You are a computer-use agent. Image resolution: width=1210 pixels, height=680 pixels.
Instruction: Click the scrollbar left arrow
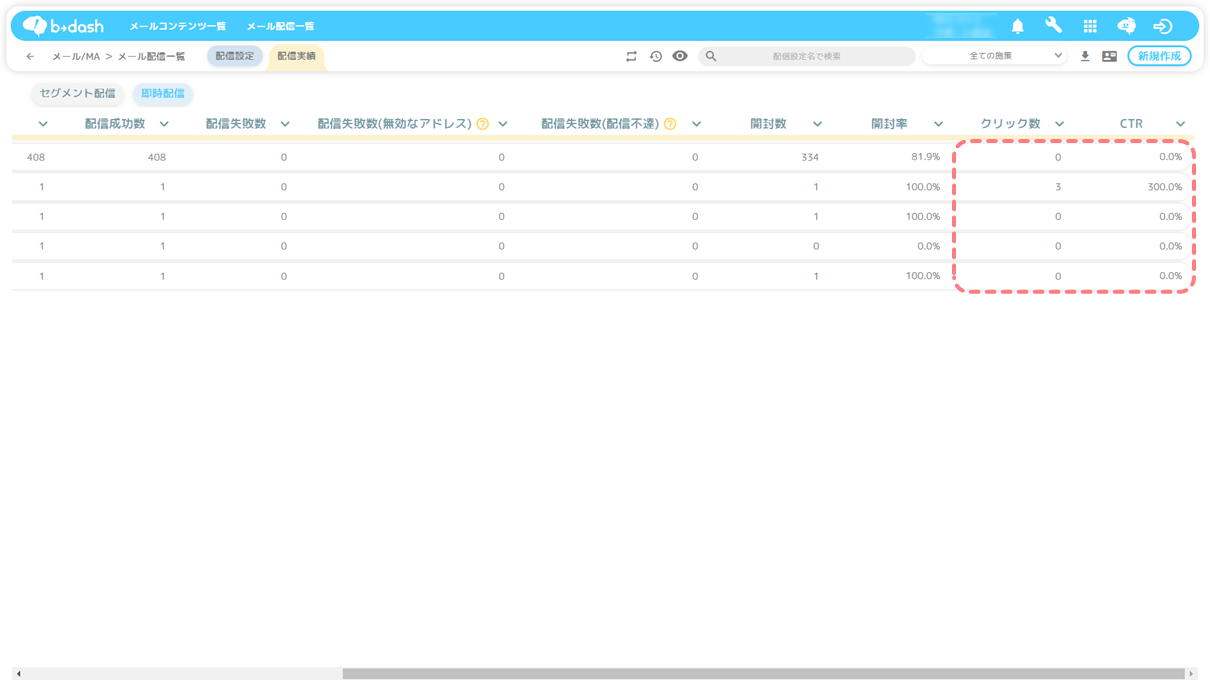point(19,674)
